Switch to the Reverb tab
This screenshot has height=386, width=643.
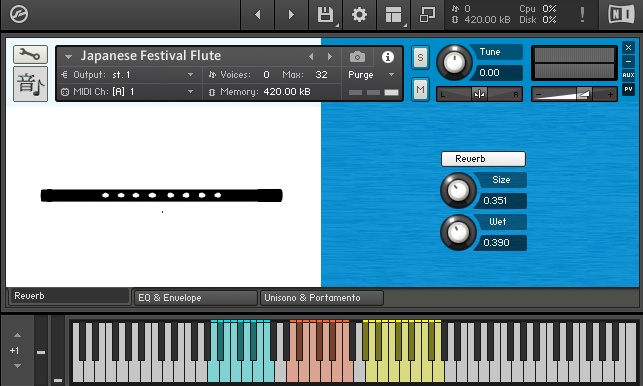coord(69,296)
